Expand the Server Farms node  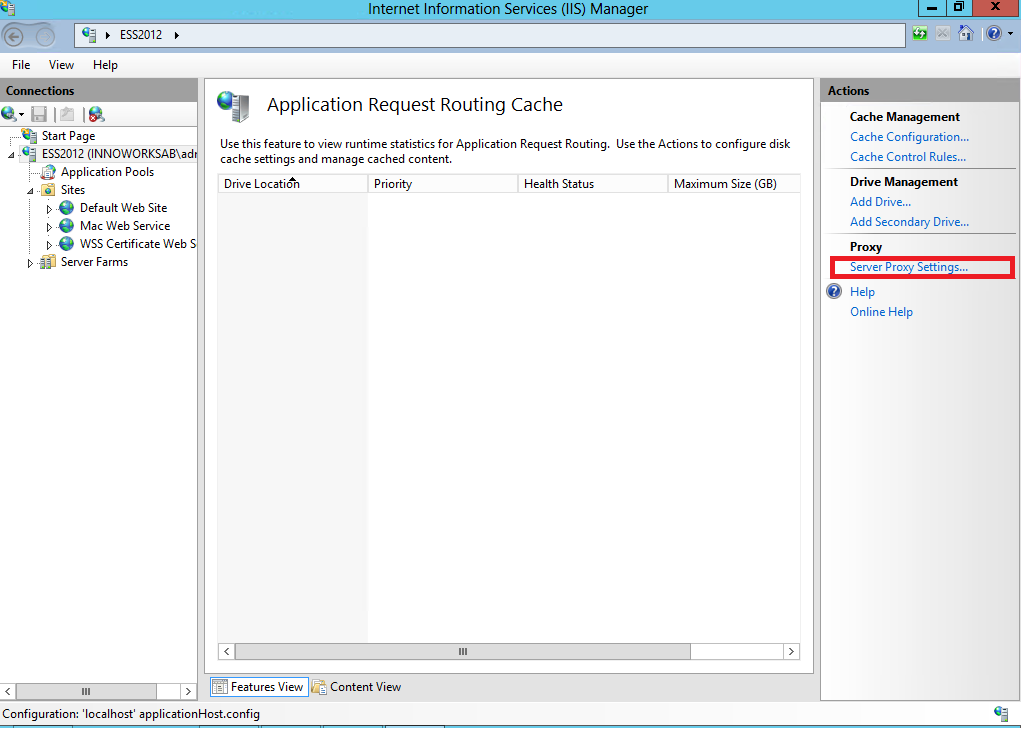click(30, 264)
